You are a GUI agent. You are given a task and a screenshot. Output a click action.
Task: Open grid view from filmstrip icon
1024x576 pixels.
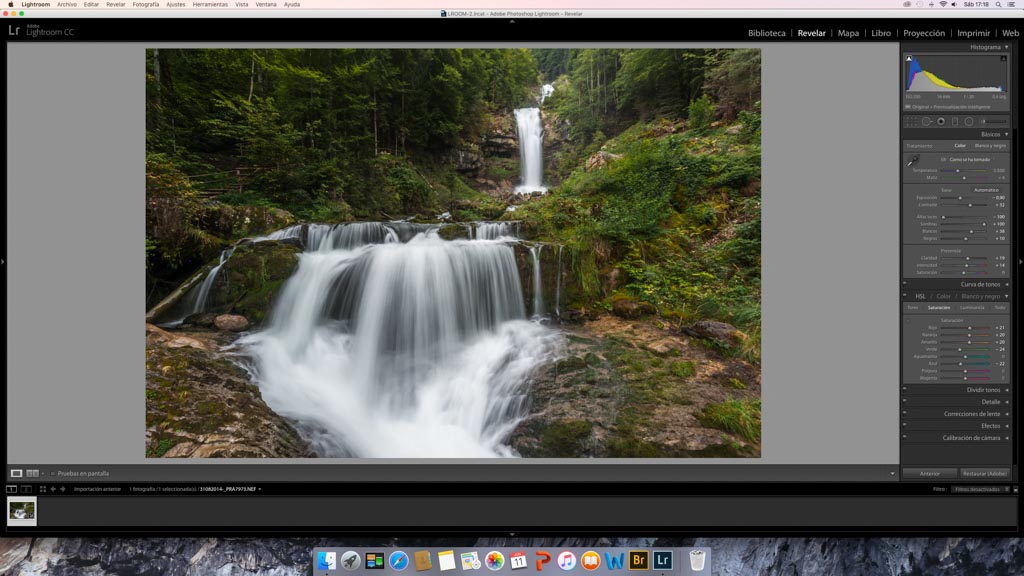[43, 489]
